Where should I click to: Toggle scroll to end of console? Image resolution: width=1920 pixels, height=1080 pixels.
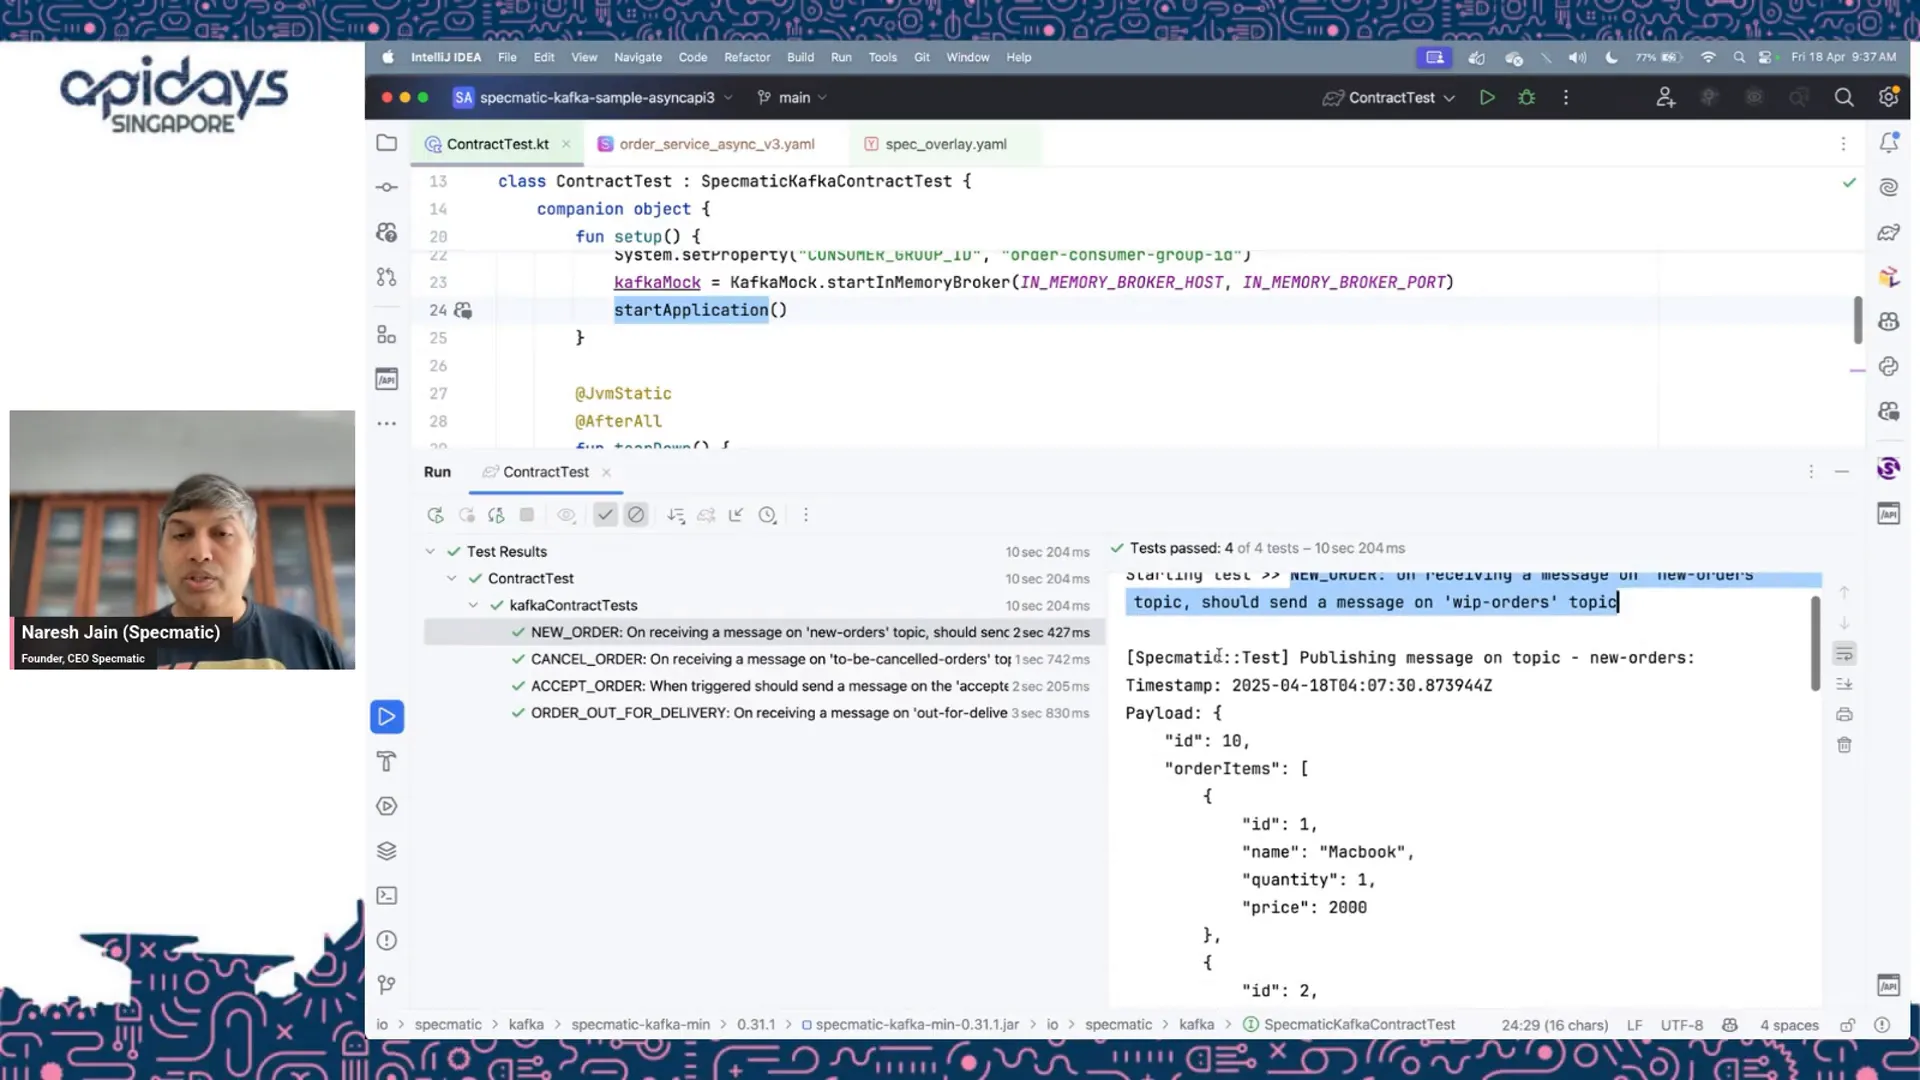[1845, 684]
